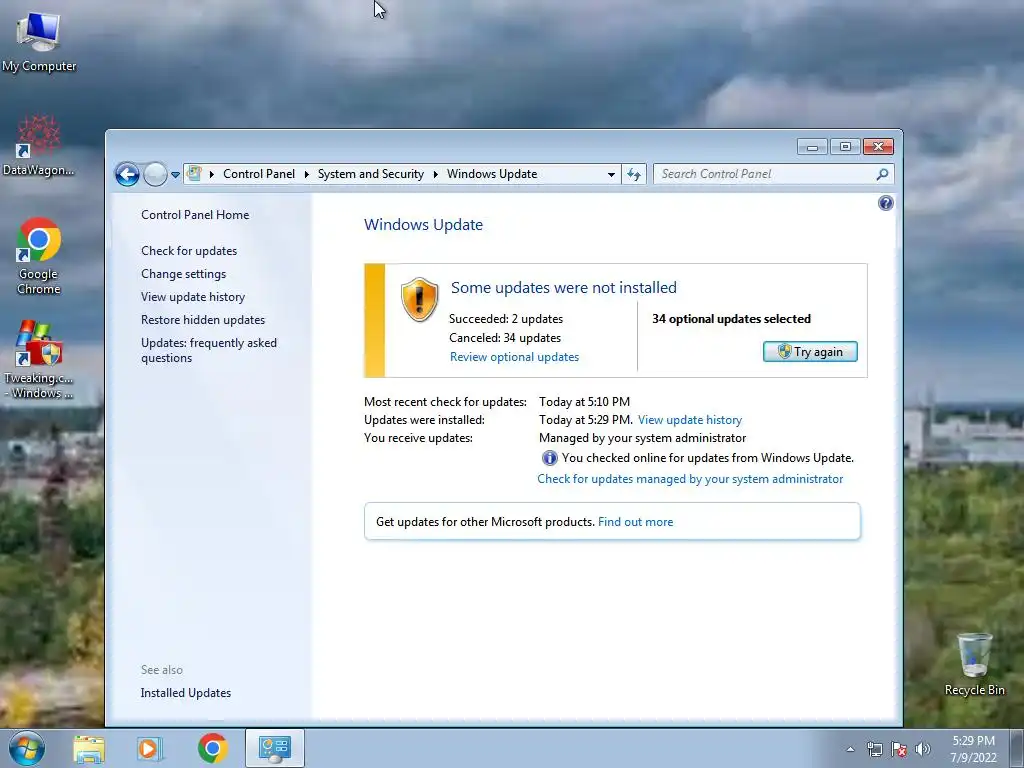
Task: Click Check for updates managed by administrator
Action: pyautogui.click(x=690, y=479)
